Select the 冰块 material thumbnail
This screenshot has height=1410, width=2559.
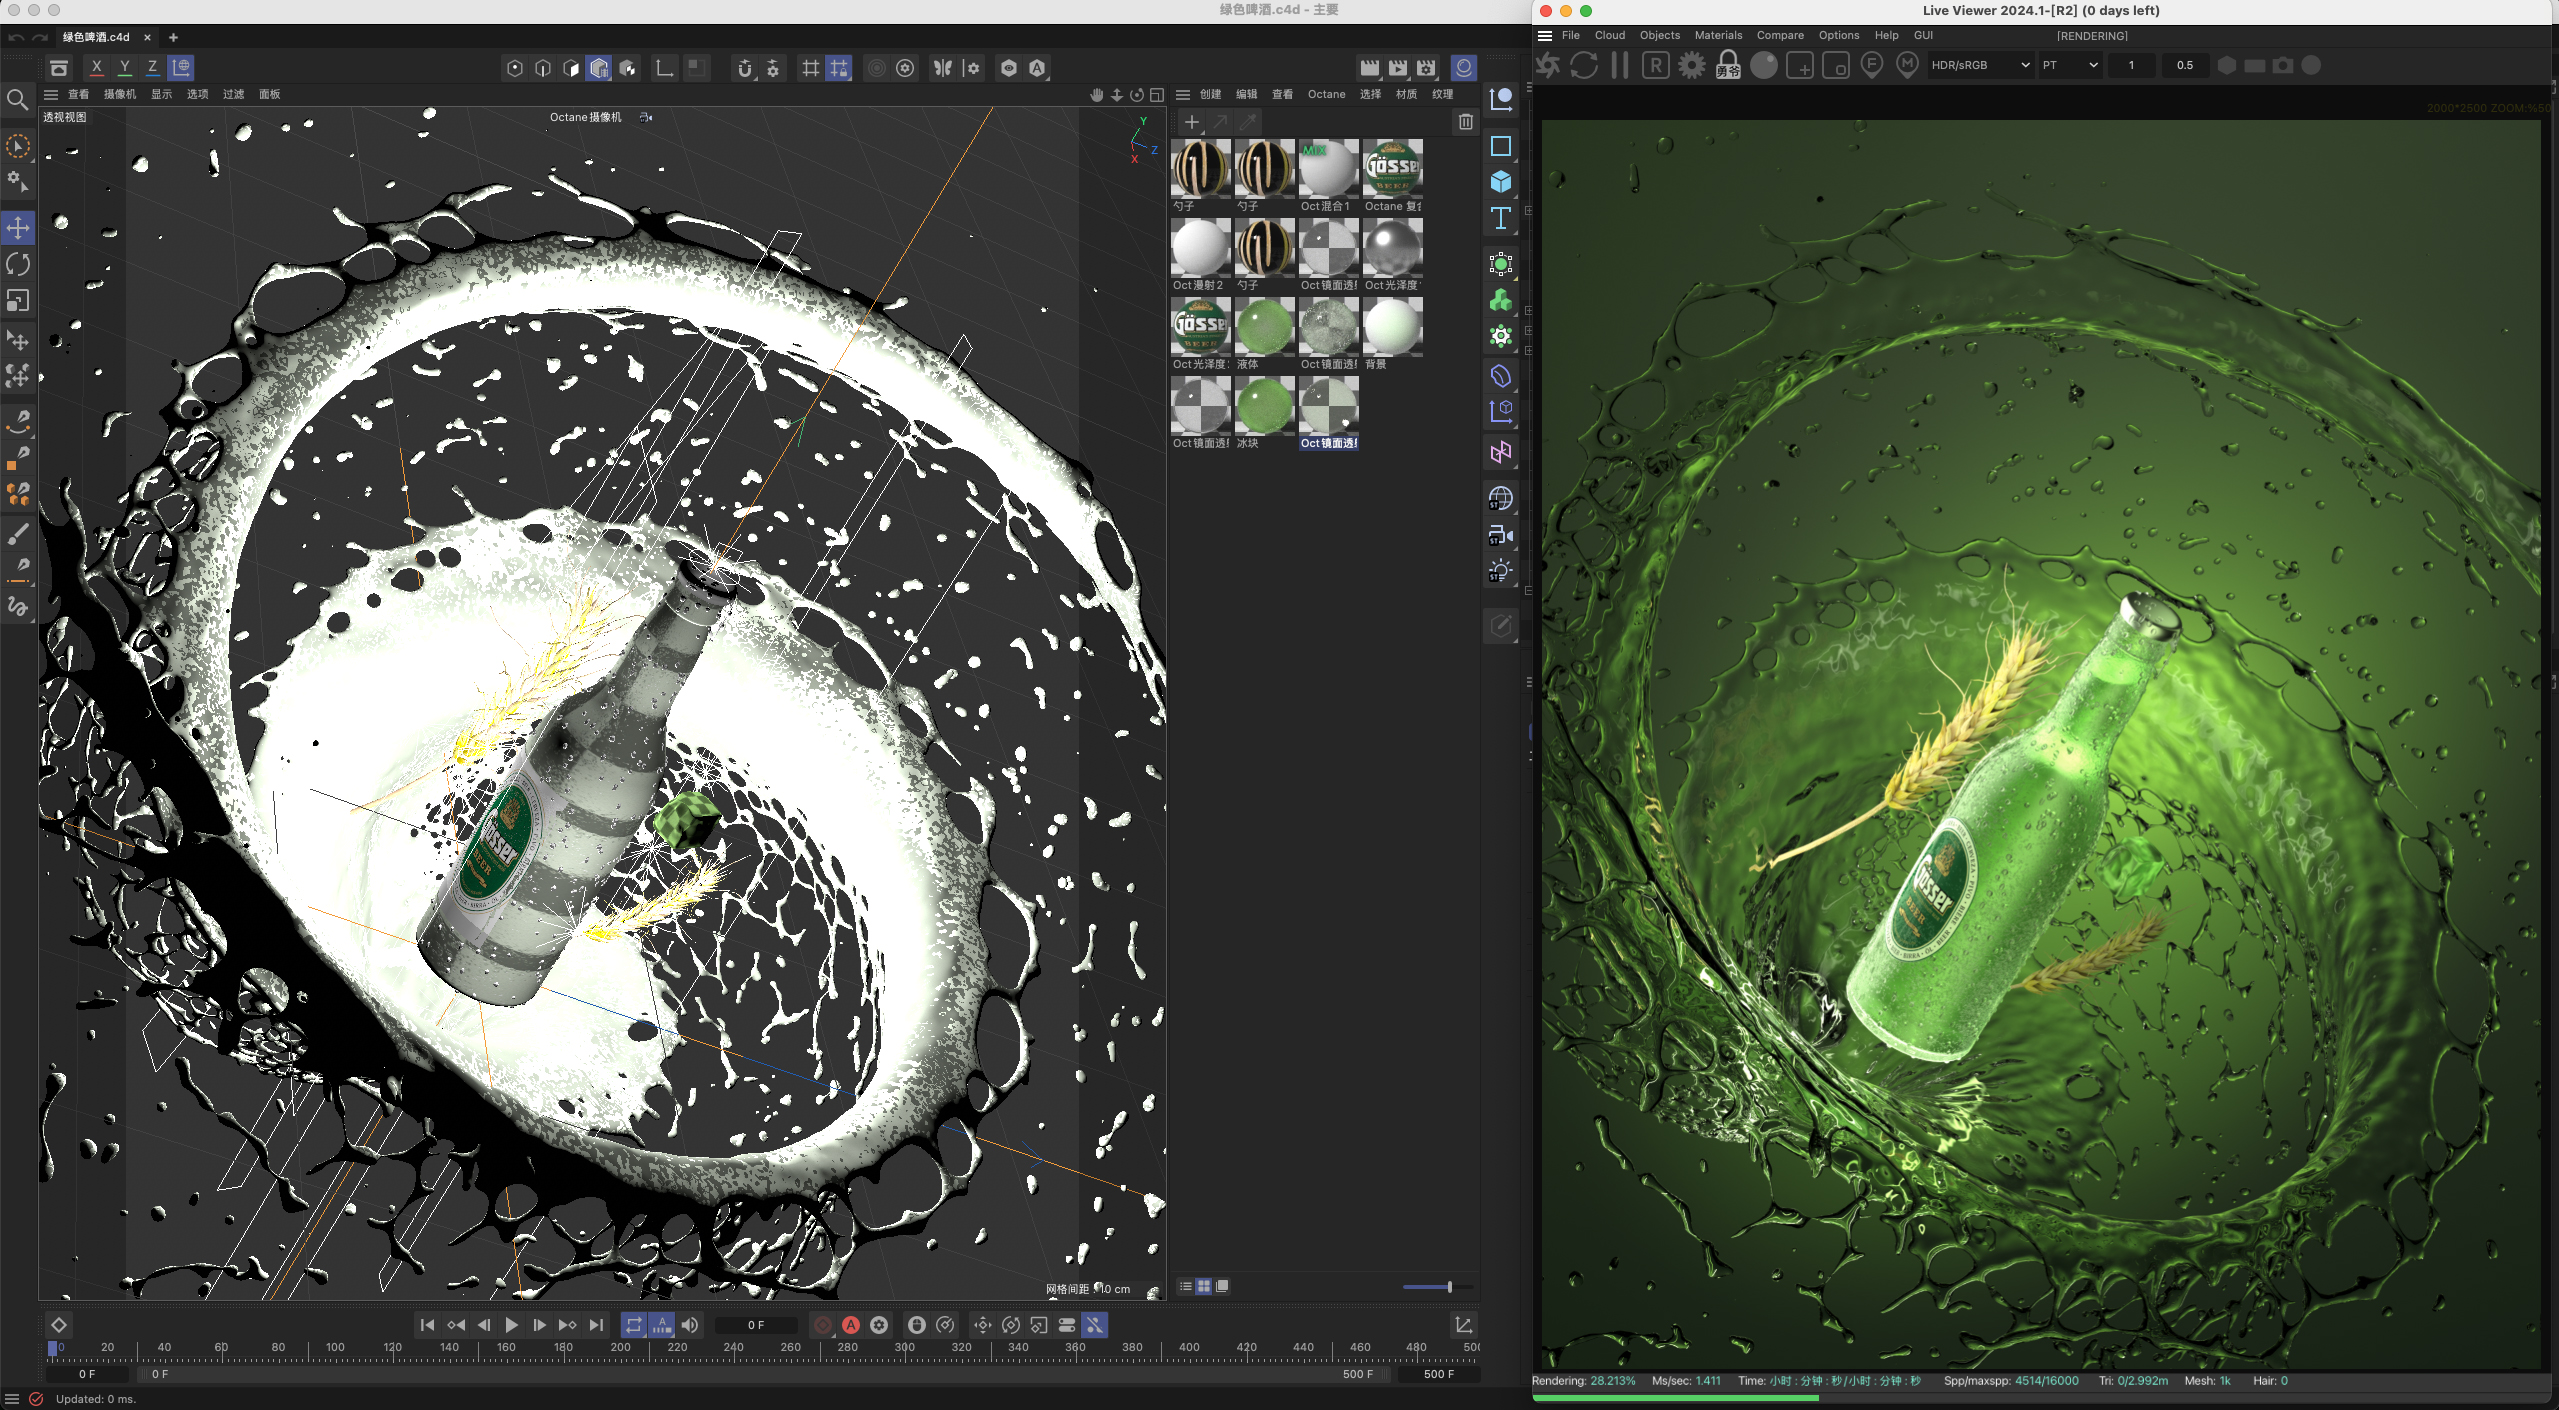(1264, 406)
